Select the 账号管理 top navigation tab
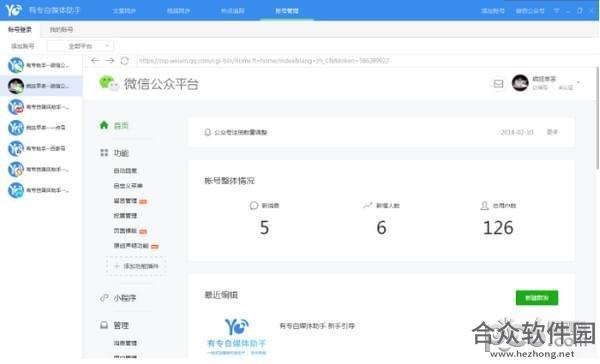This screenshot has width=600, height=364. click(287, 11)
